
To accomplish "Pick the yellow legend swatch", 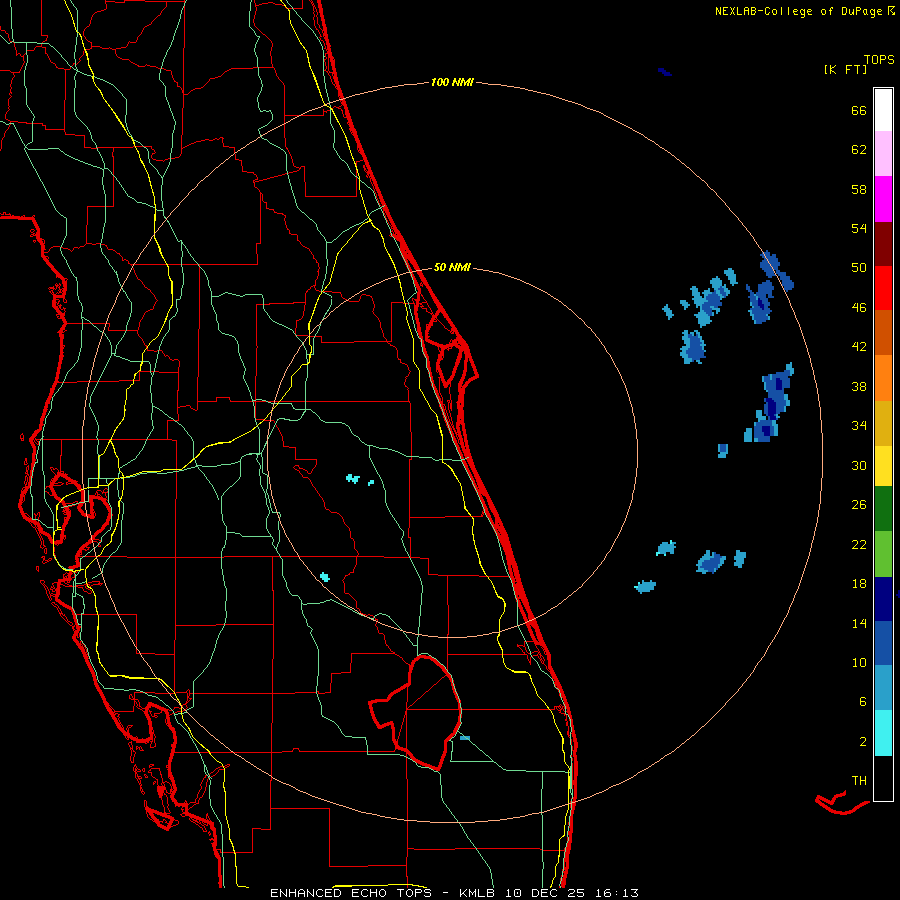I will point(883,466).
